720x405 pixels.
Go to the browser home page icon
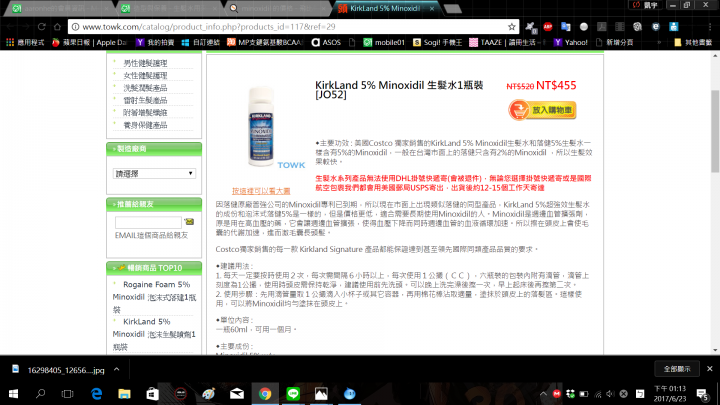click(57, 27)
